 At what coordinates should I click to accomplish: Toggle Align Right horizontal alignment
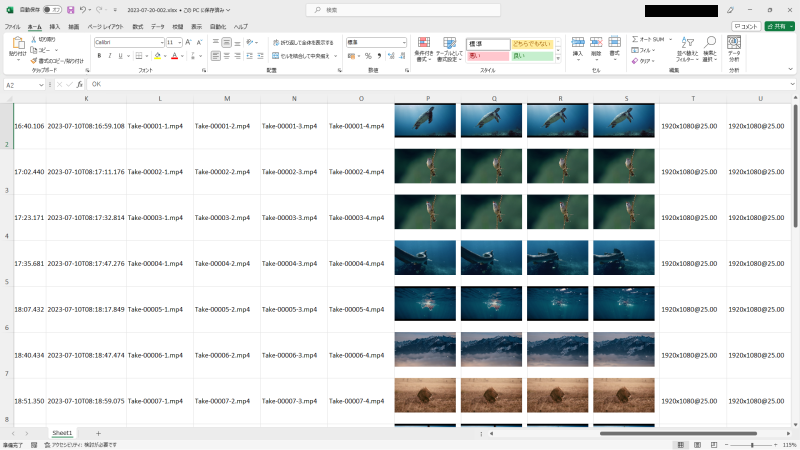click(237, 56)
